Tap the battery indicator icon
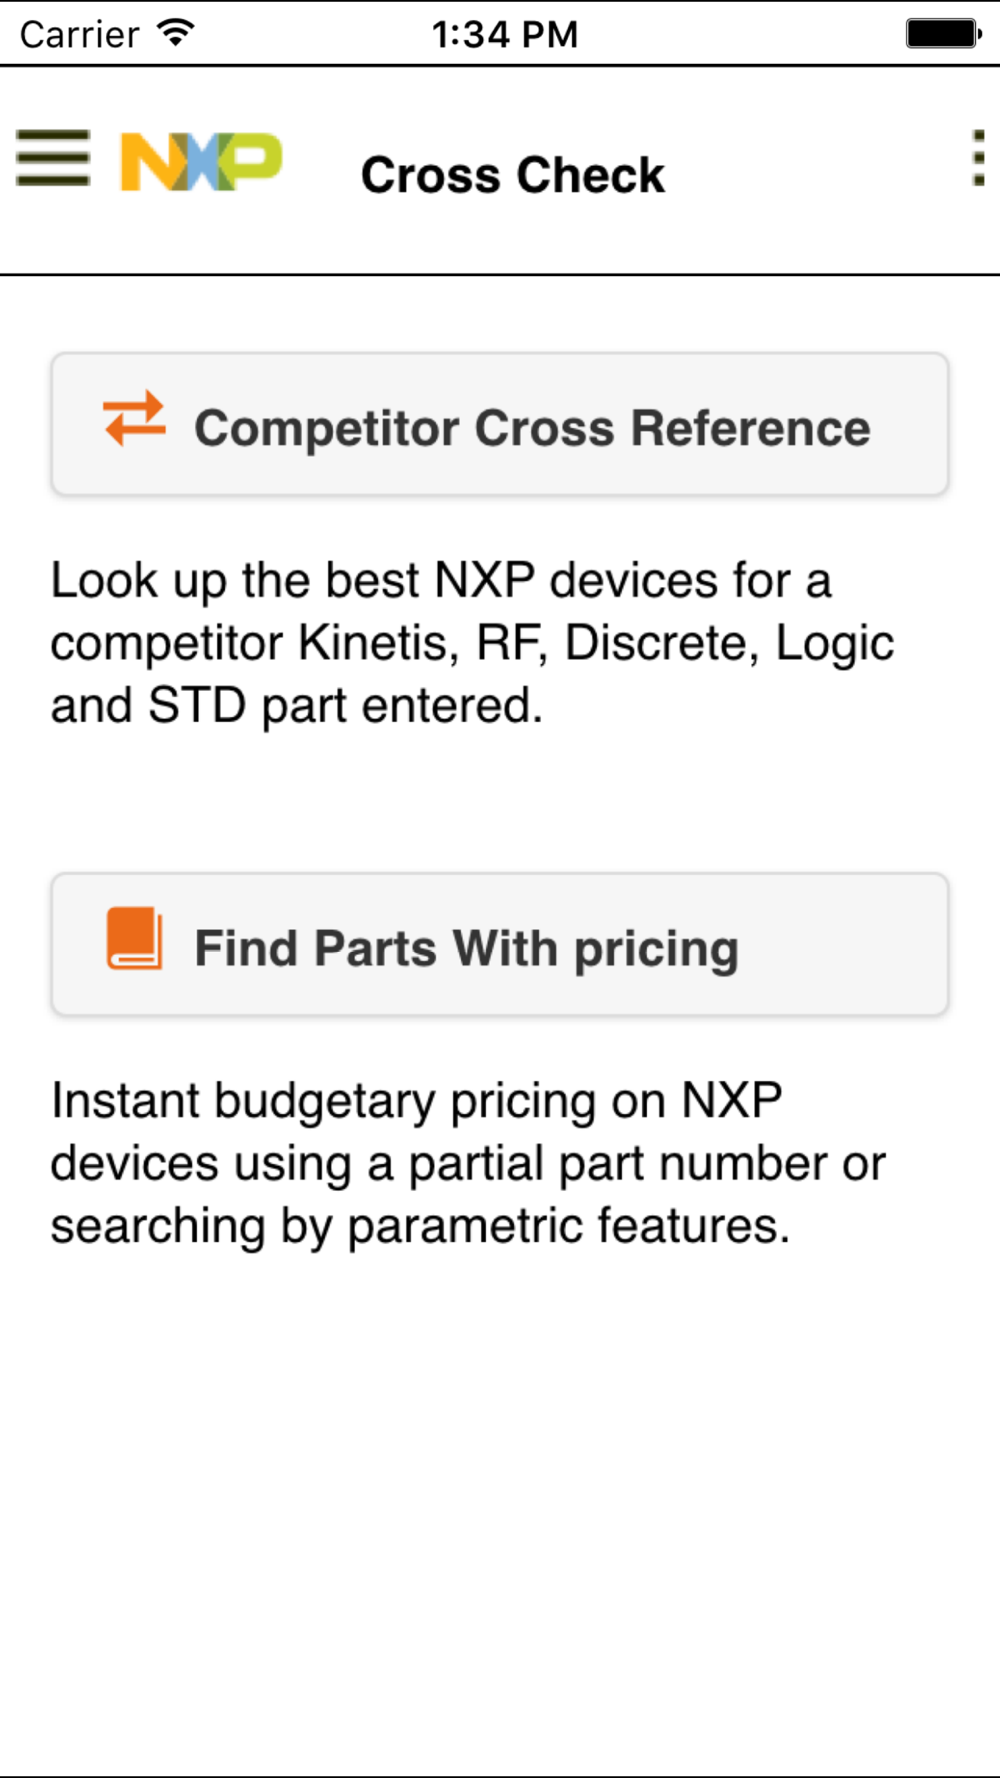 point(944,34)
